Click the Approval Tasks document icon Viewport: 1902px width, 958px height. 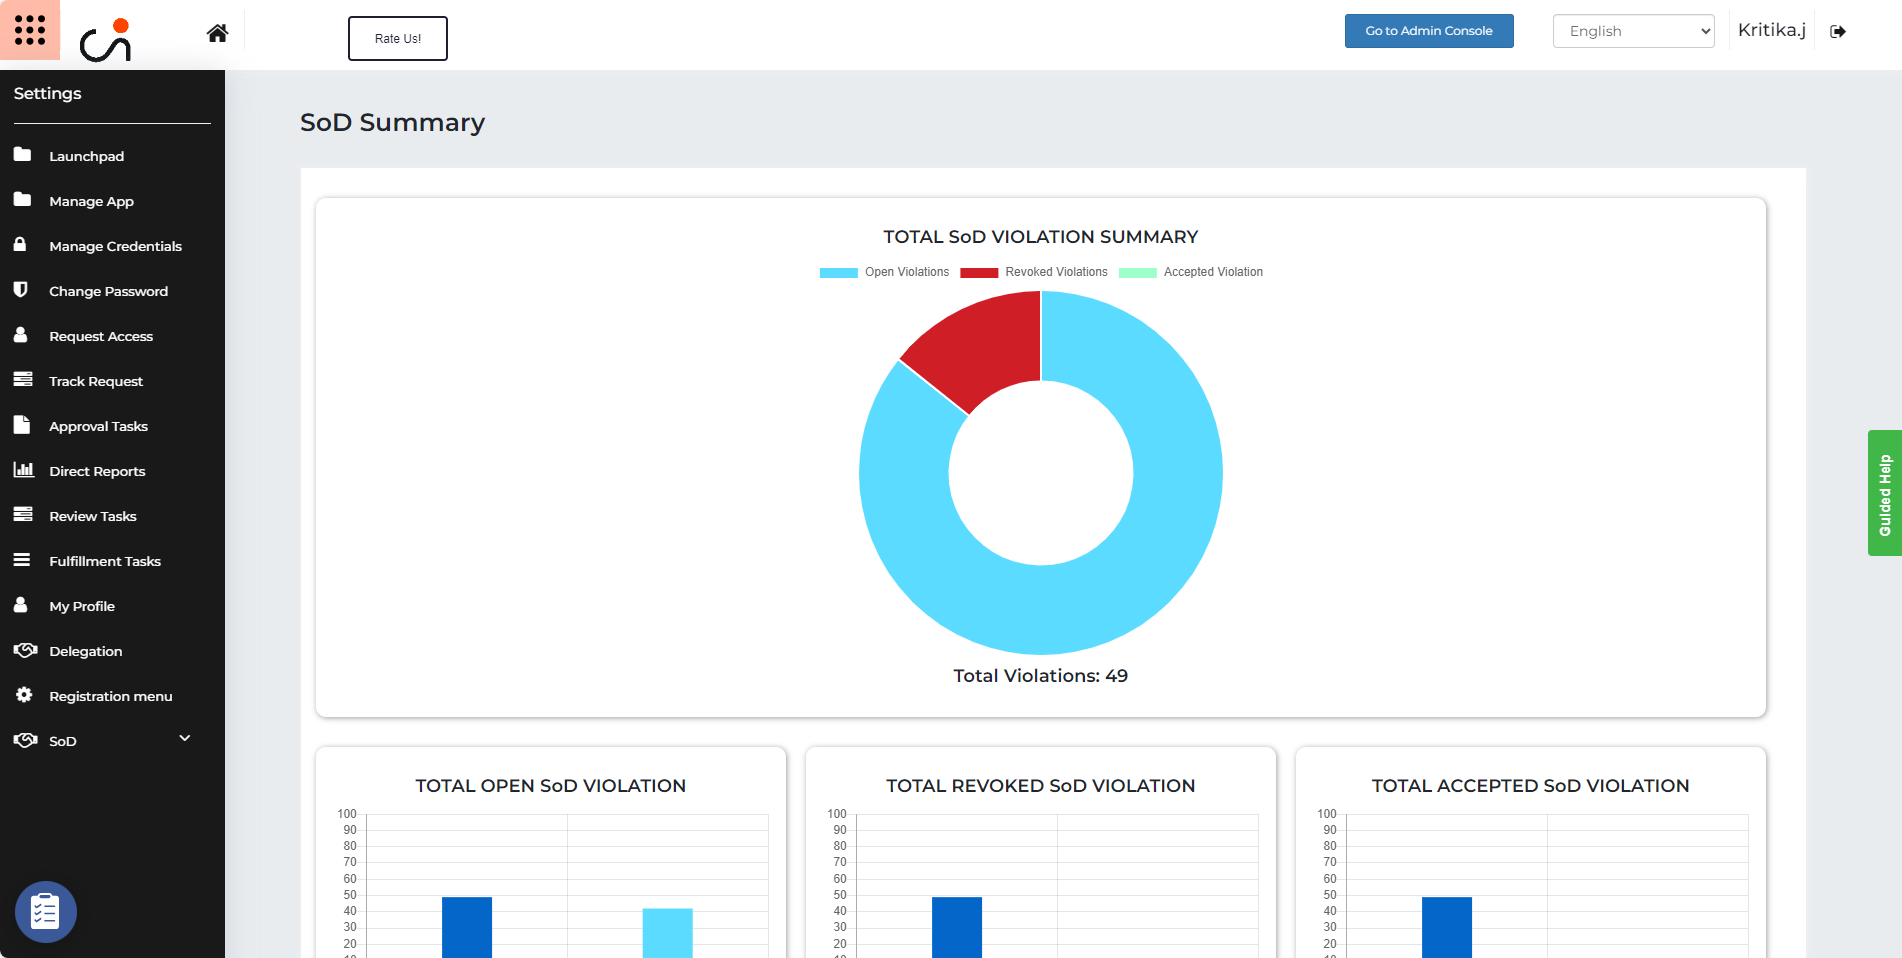[21, 424]
